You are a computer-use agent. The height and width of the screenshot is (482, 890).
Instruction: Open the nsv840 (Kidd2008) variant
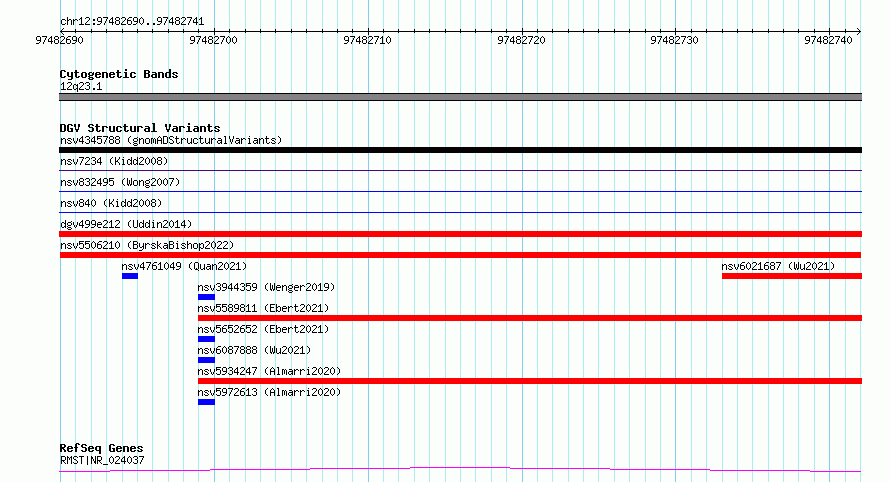tap(111, 203)
